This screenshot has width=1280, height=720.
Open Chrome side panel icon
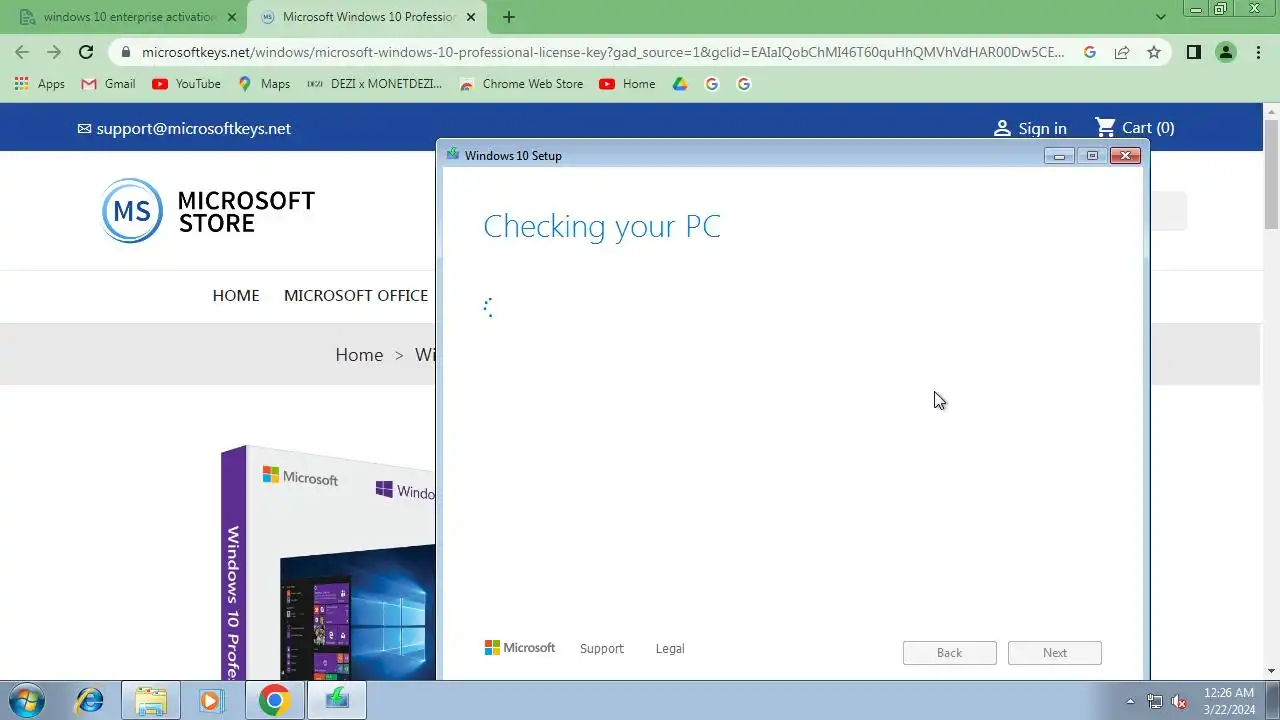1193,52
